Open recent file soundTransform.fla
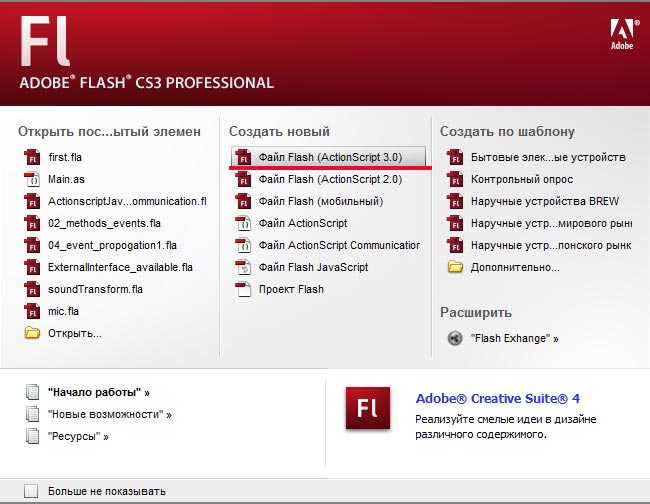 [95, 289]
